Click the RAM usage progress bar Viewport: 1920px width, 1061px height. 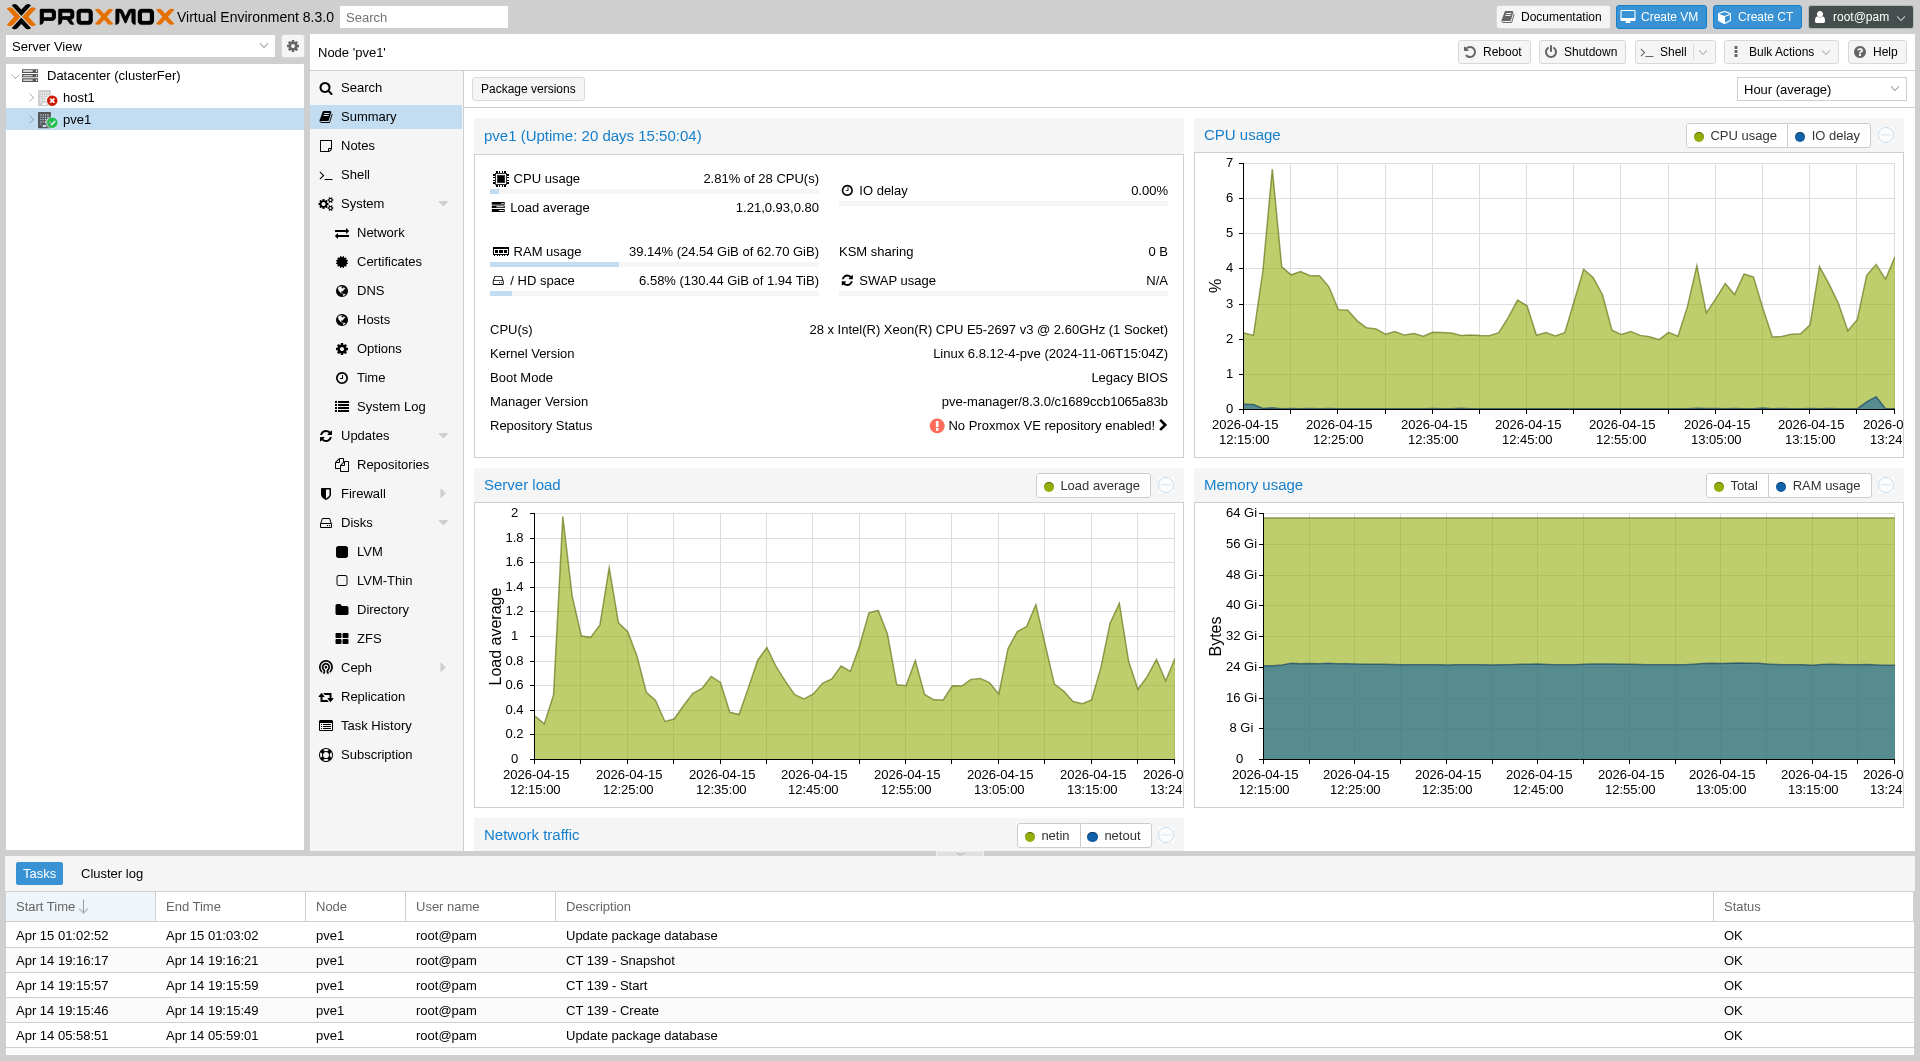(654, 265)
